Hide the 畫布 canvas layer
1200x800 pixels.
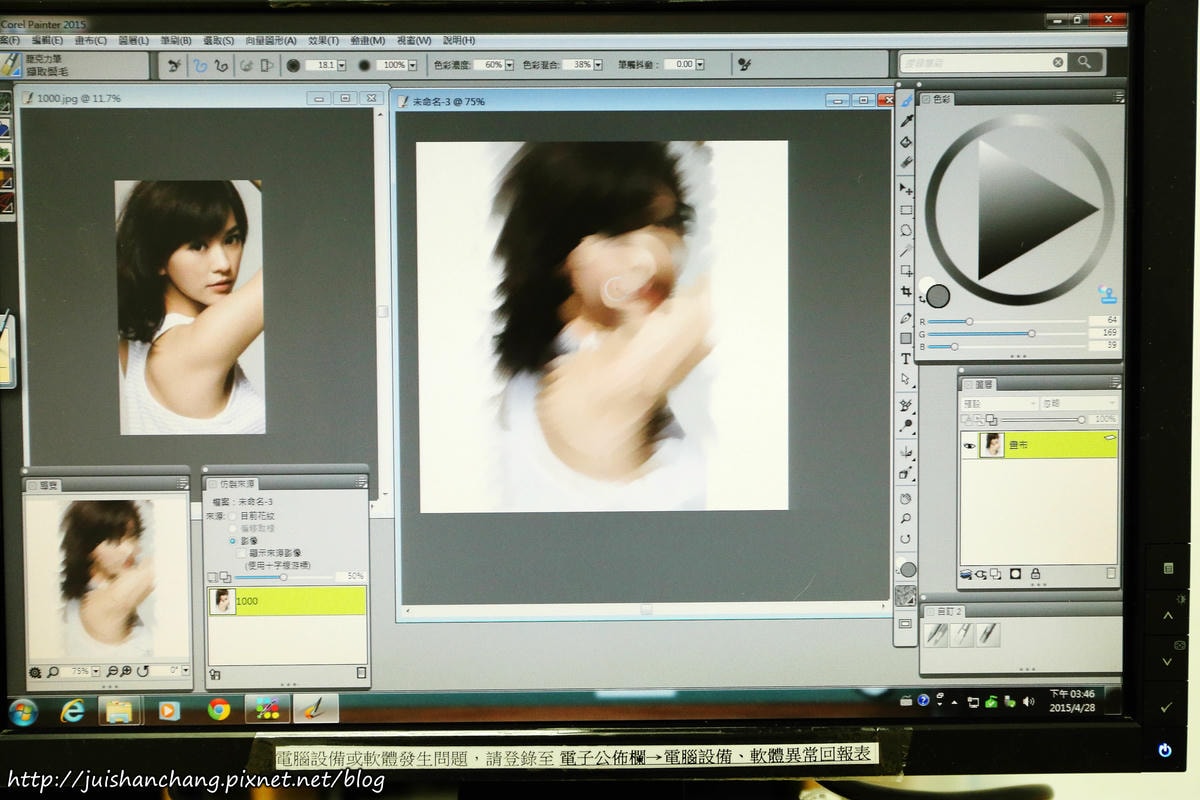pyautogui.click(x=968, y=446)
